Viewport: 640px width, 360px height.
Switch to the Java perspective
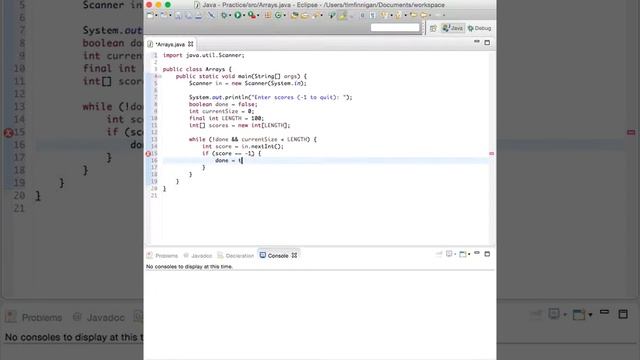click(x=452, y=28)
